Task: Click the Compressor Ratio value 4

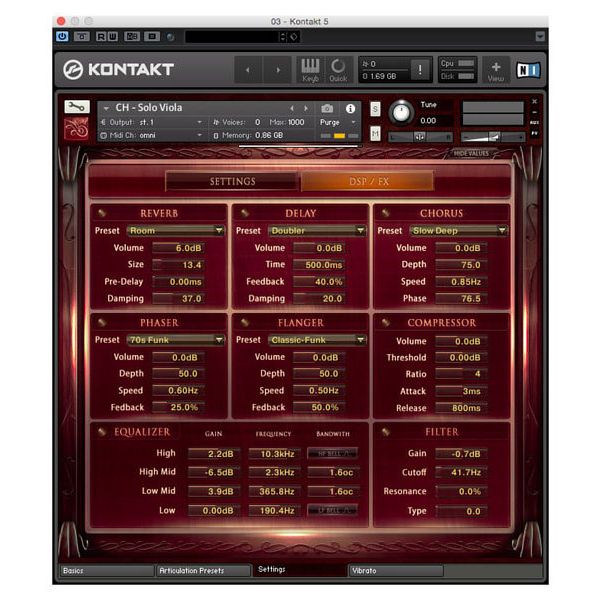Action: [461, 374]
